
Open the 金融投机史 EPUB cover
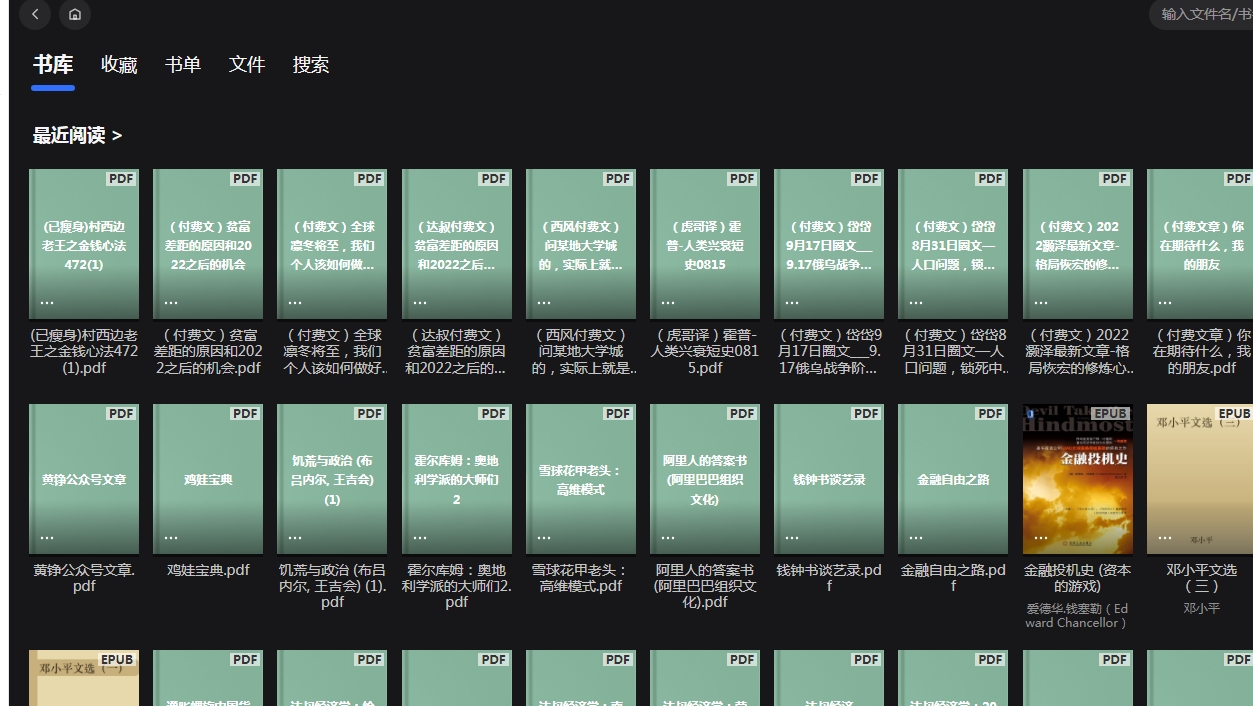pos(1078,479)
